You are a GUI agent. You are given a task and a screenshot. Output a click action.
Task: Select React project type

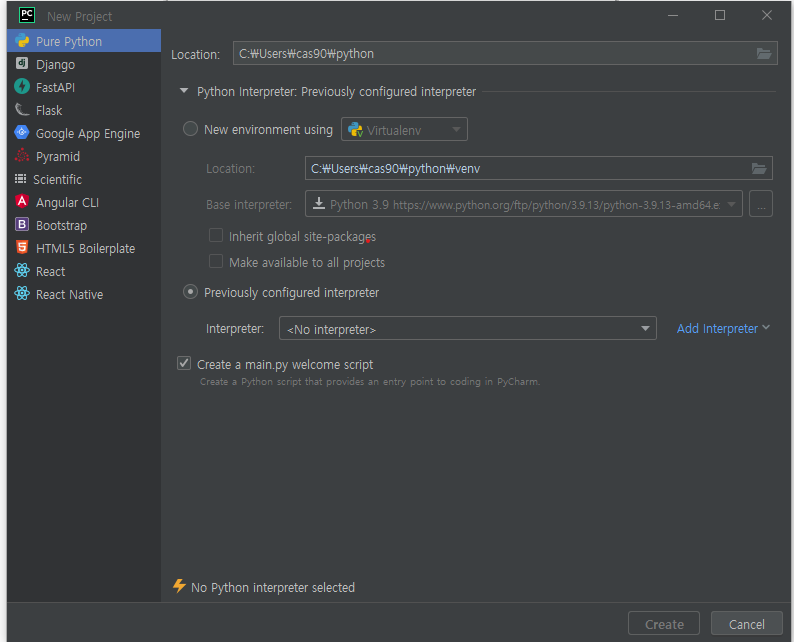pos(84,271)
